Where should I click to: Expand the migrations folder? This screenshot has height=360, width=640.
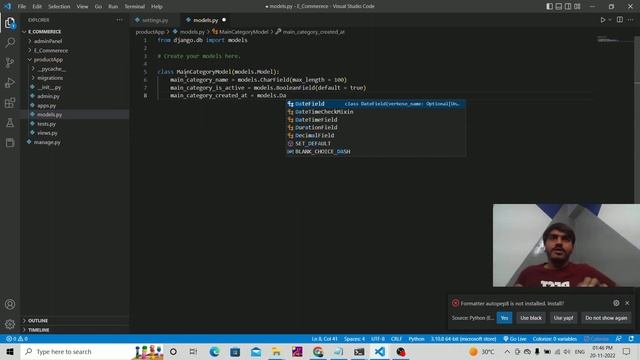tap(50, 78)
